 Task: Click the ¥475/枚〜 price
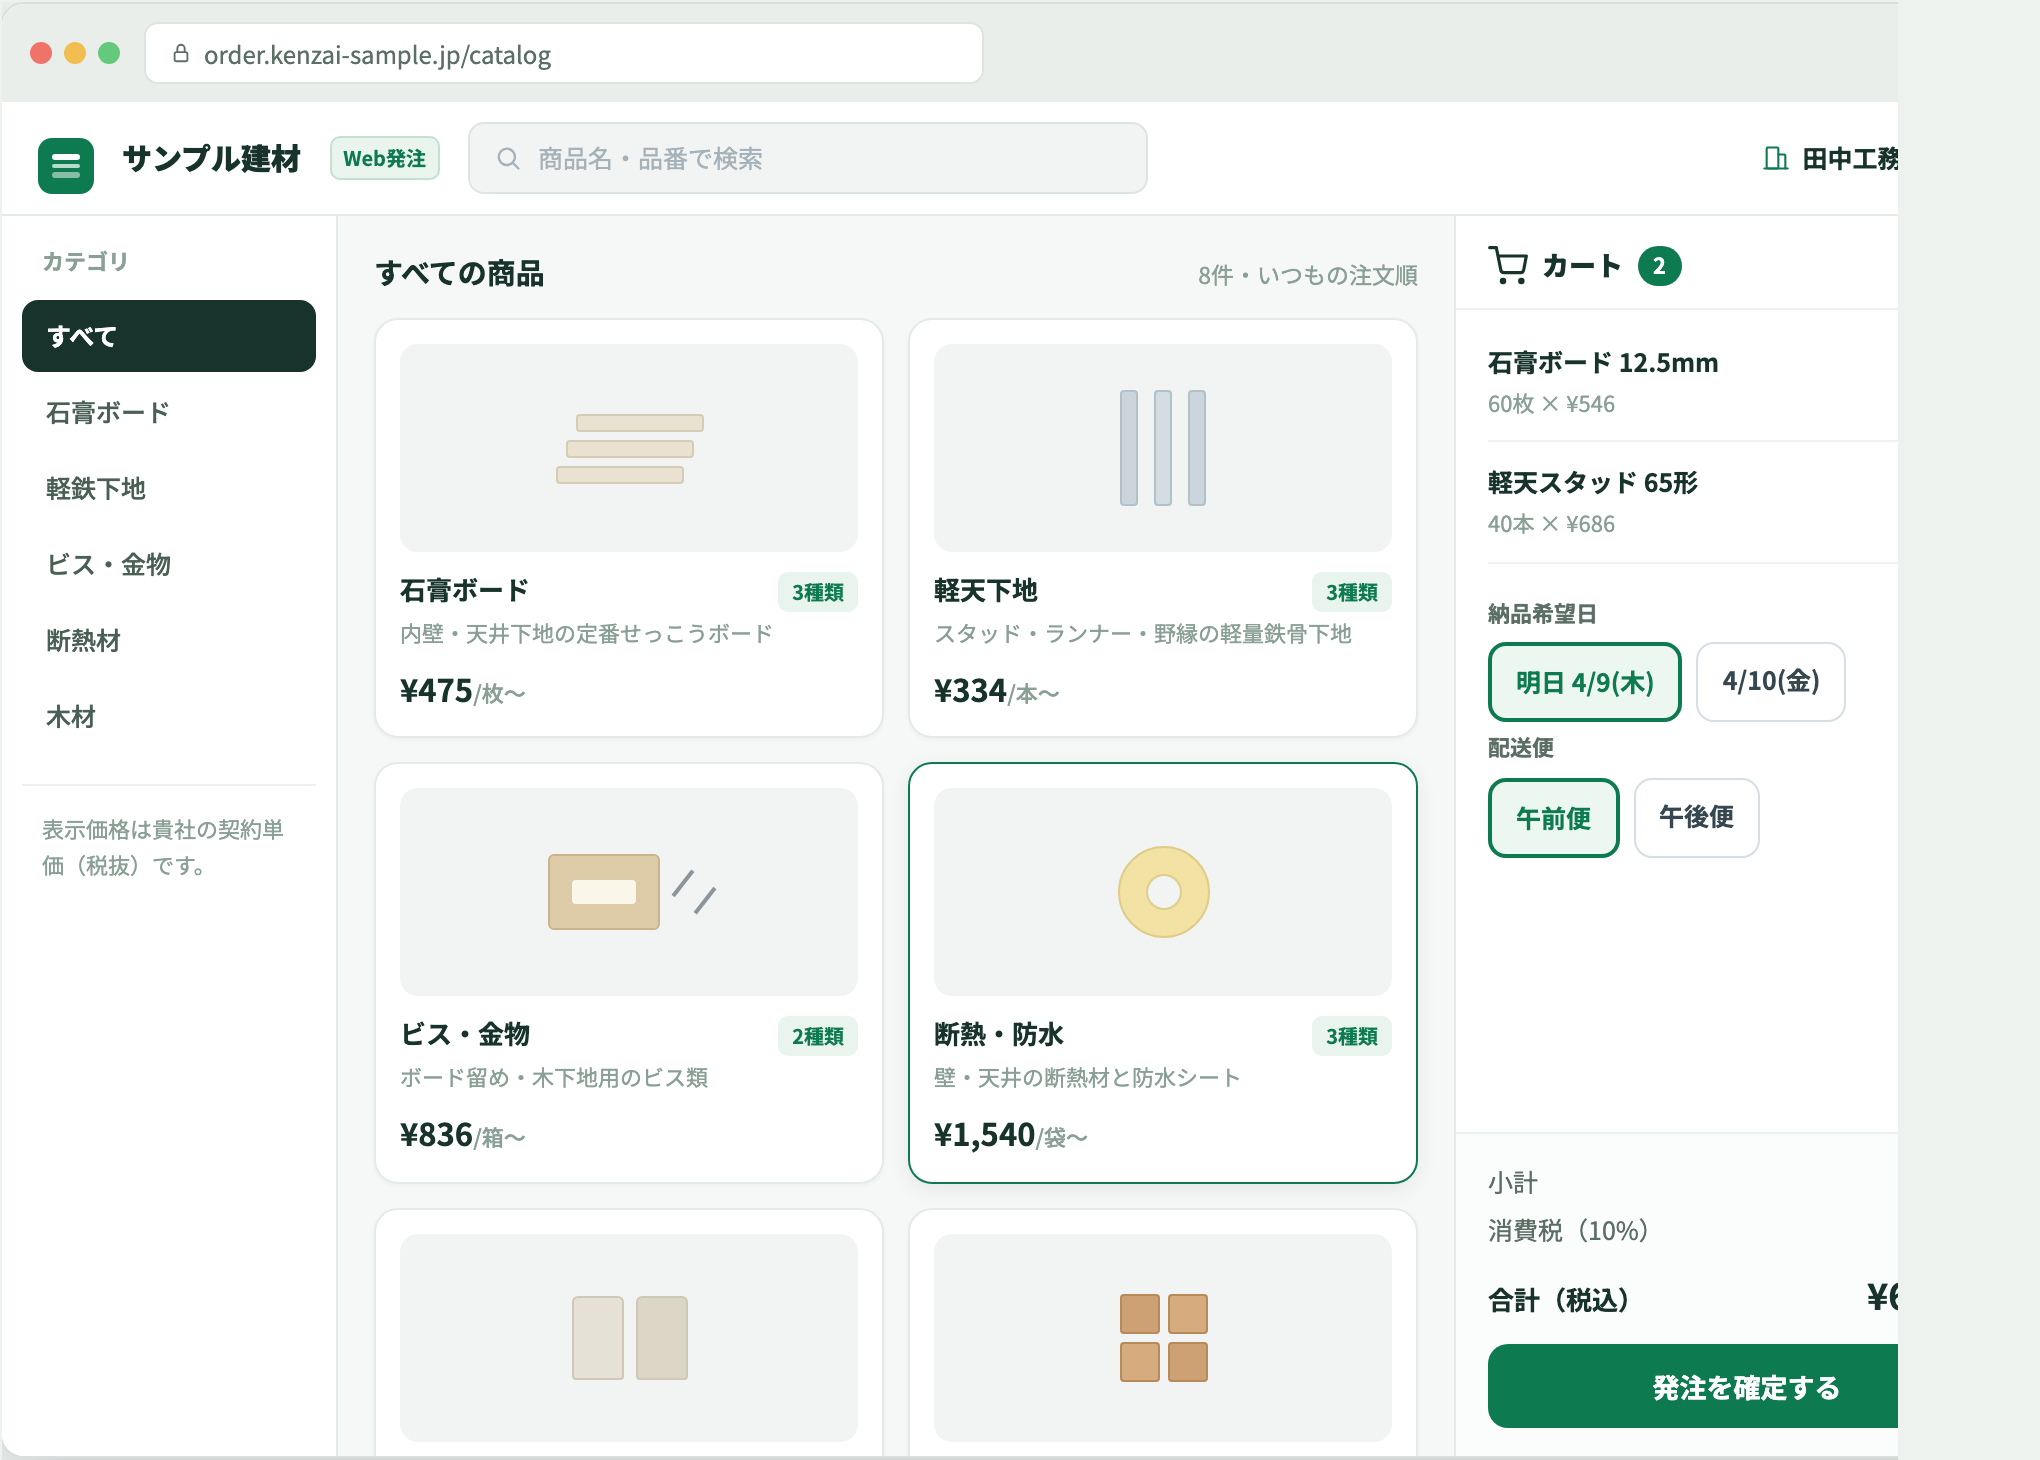tap(462, 691)
